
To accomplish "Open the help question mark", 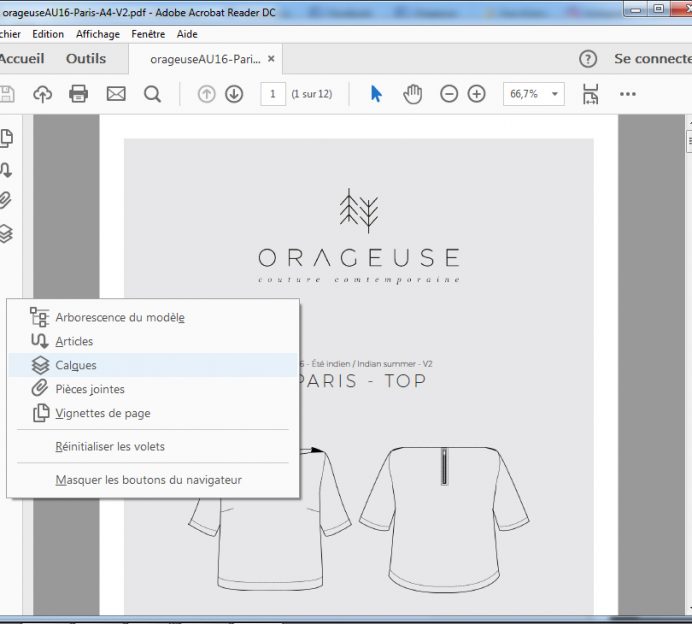I will pos(588,59).
